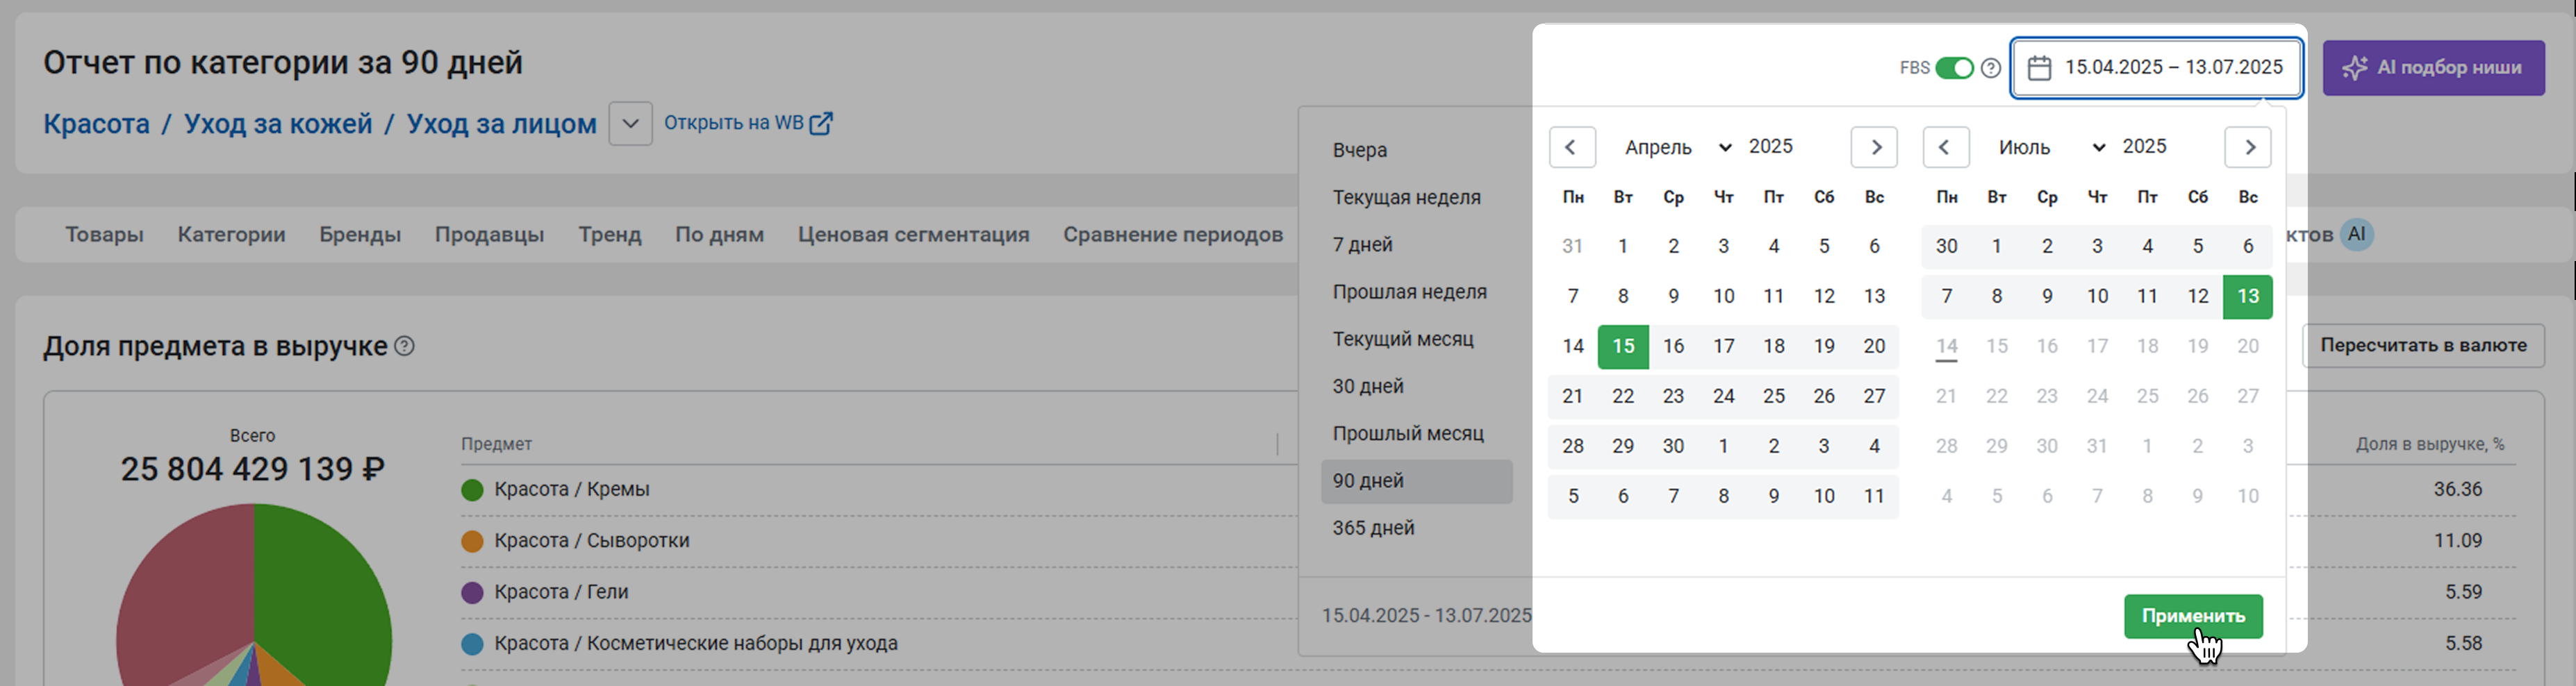Click the revenue share value 36.36

[2458, 489]
